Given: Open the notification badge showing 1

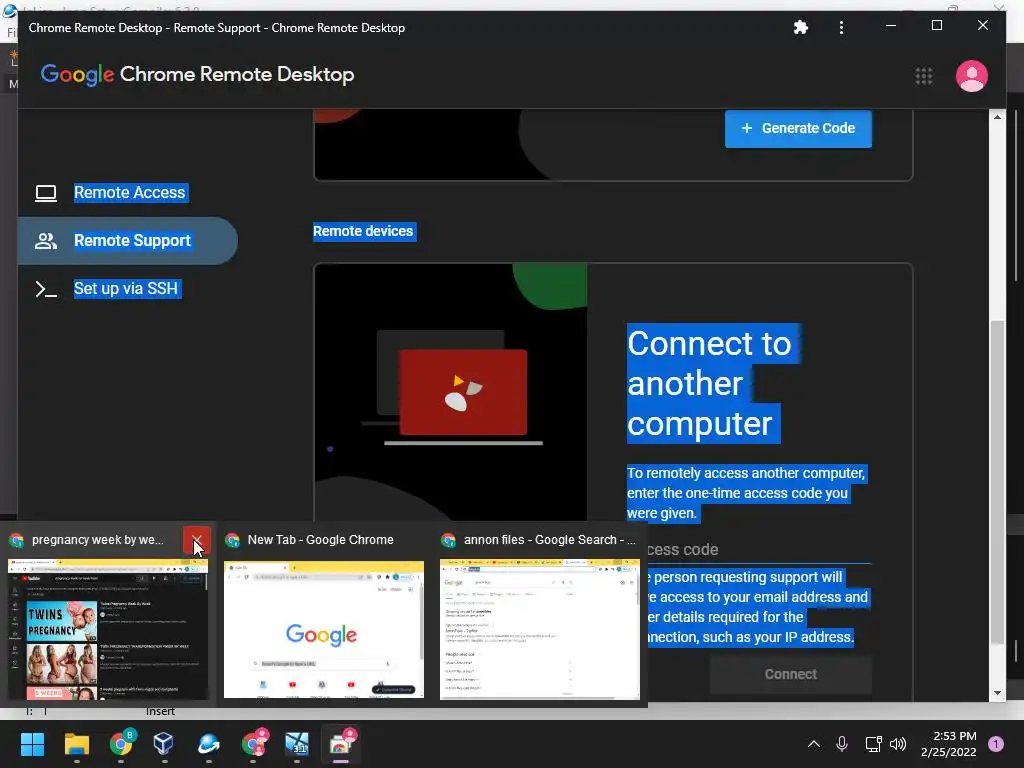Looking at the screenshot, I should pyautogui.click(x=996, y=744).
